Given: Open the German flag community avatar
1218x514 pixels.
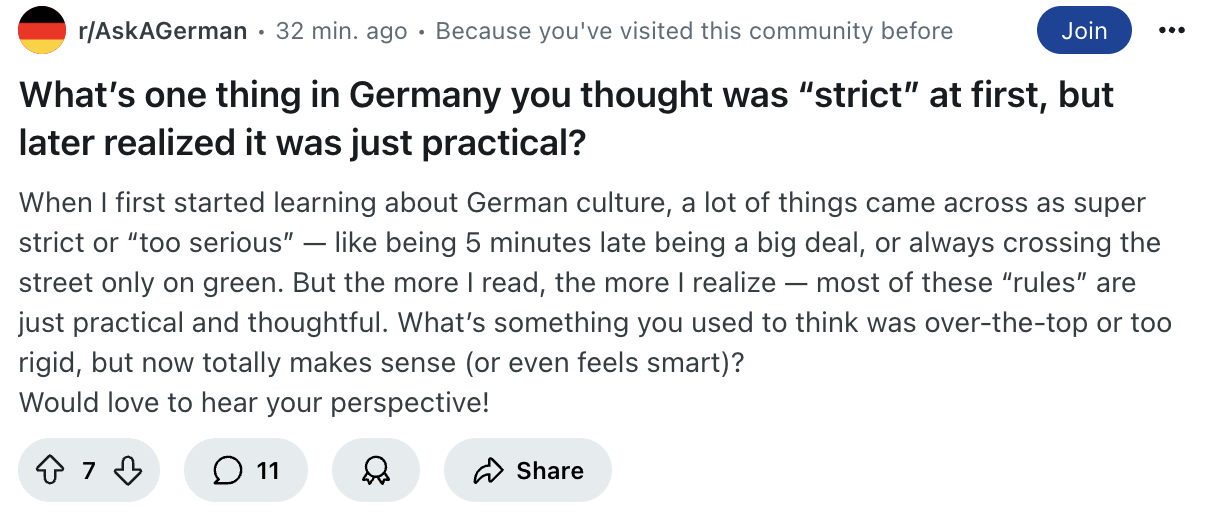Looking at the screenshot, I should click(42, 30).
